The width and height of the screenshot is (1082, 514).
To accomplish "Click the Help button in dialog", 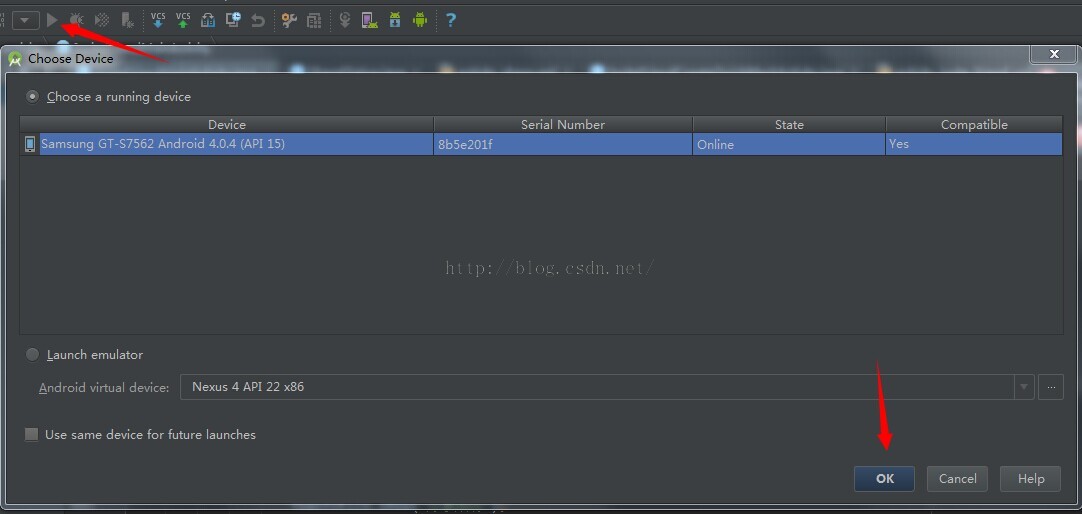I will (1030, 479).
